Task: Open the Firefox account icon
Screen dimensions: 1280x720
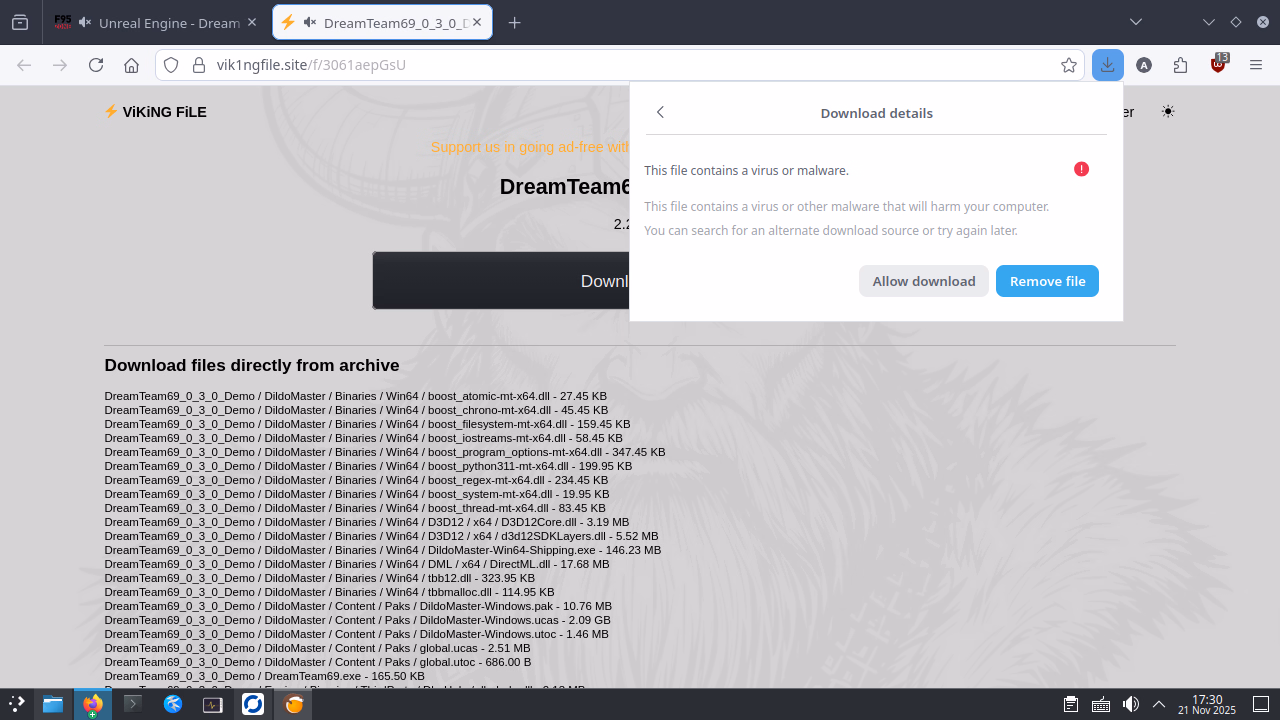Action: pos(1144,65)
